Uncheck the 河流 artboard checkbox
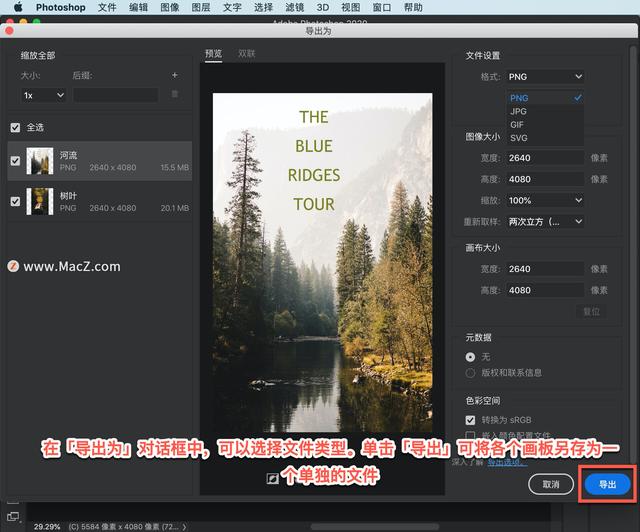 point(15,161)
